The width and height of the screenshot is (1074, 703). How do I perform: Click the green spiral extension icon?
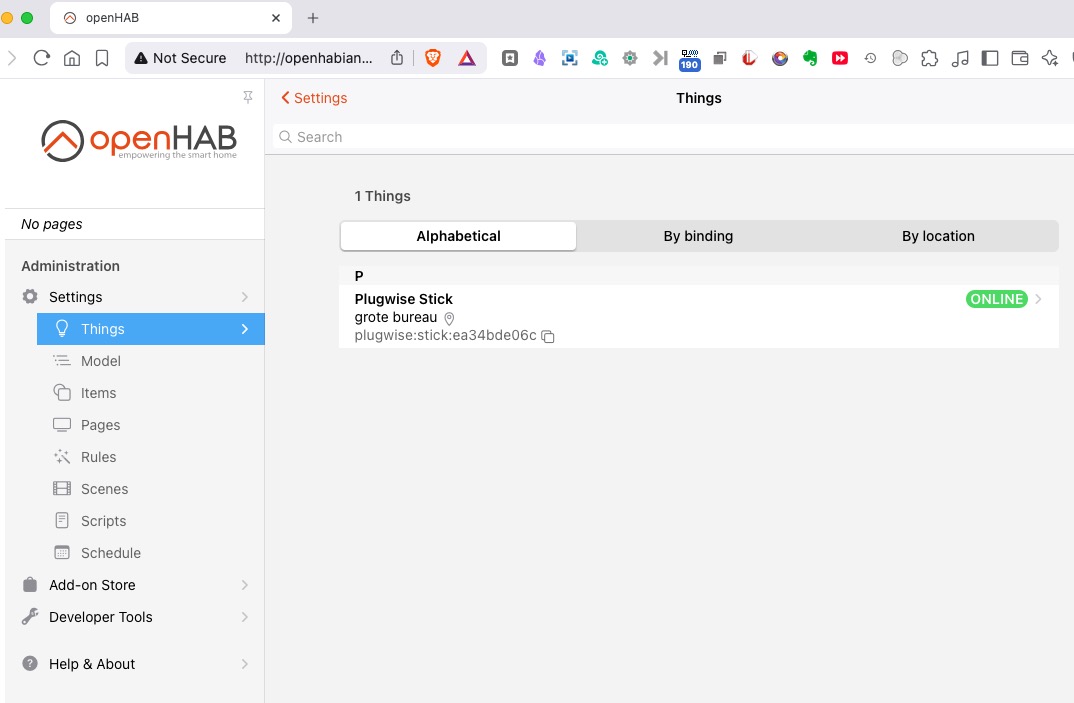tap(600, 58)
